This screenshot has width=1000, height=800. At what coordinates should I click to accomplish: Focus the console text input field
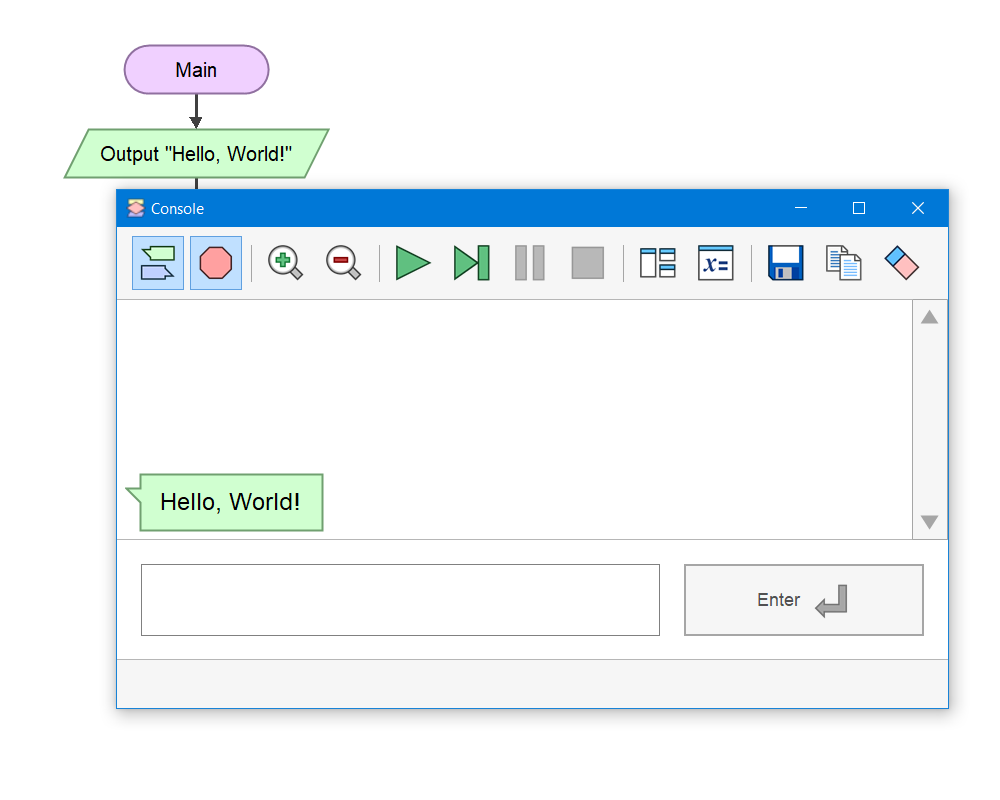point(401,600)
